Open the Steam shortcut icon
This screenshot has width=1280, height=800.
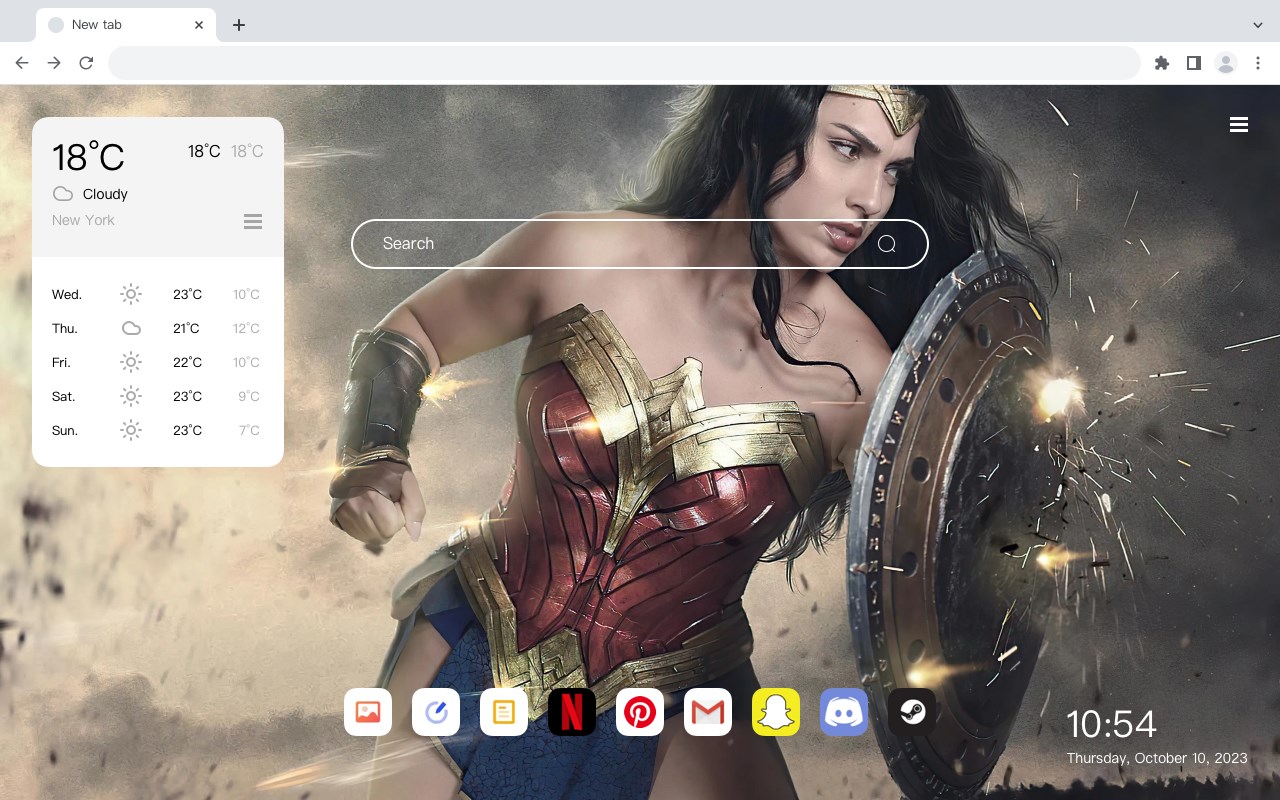point(912,712)
